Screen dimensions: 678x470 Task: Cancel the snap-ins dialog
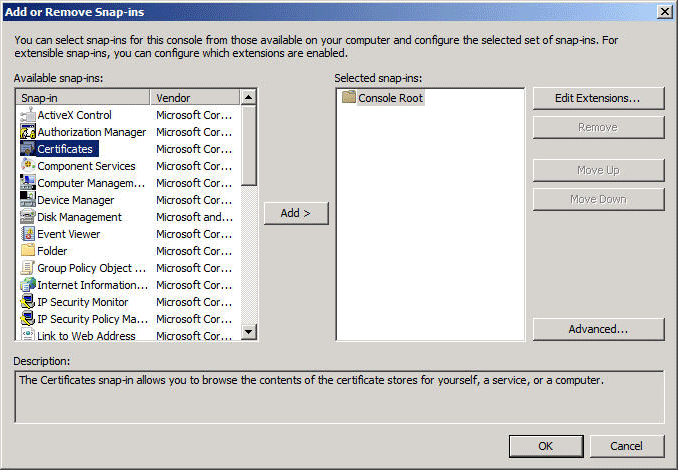627,446
